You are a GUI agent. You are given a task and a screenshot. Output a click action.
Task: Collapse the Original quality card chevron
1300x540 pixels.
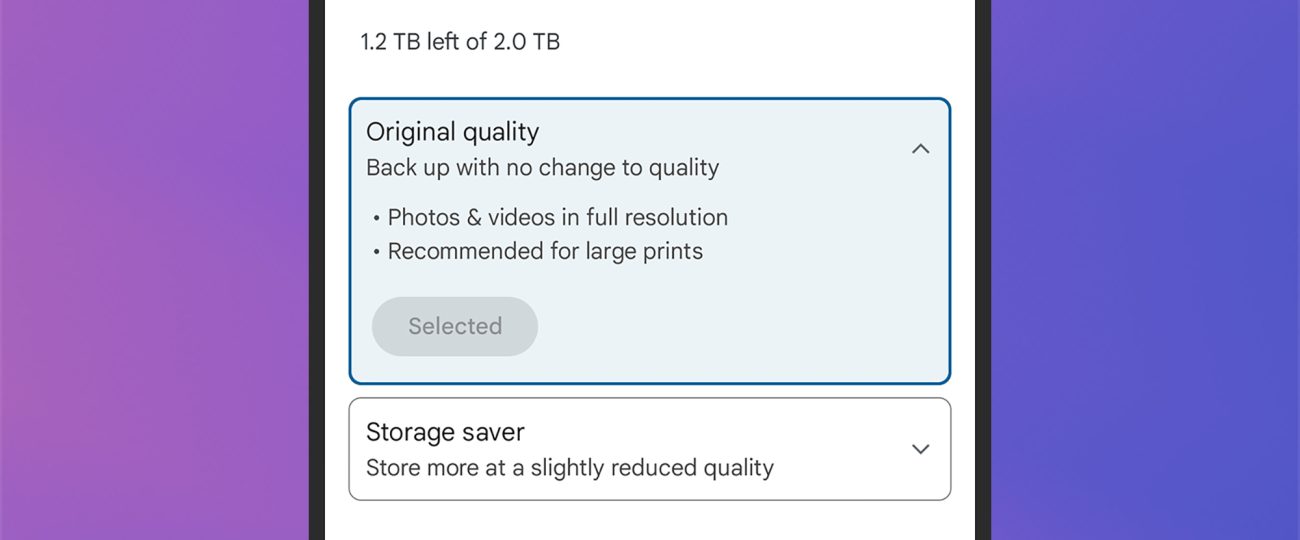click(x=920, y=149)
